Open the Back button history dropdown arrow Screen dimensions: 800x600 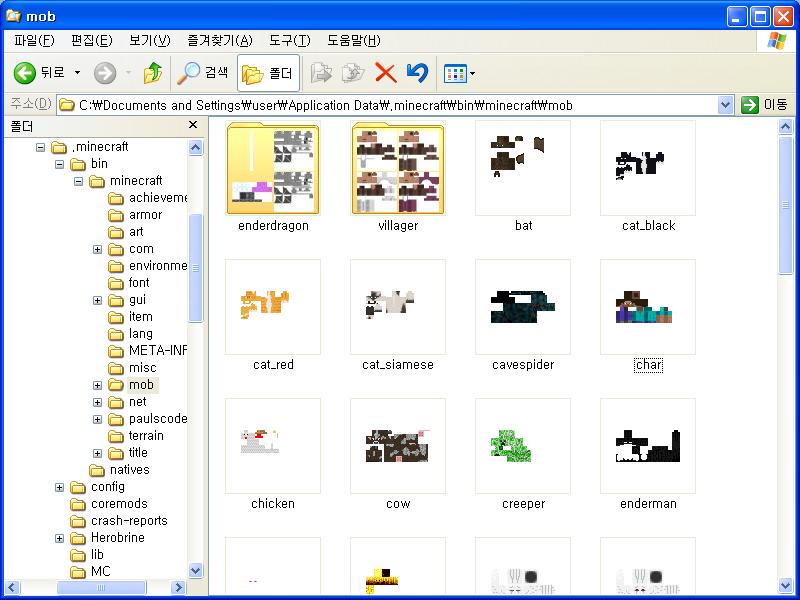78,73
